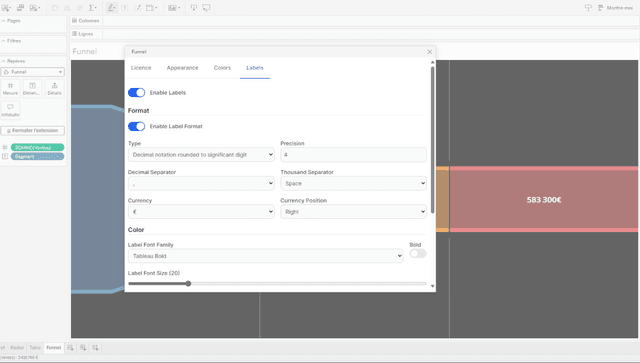Image resolution: width=640 pixels, height=363 pixels.
Task: Click the blue Segment dimension pill
Action: click(38, 157)
